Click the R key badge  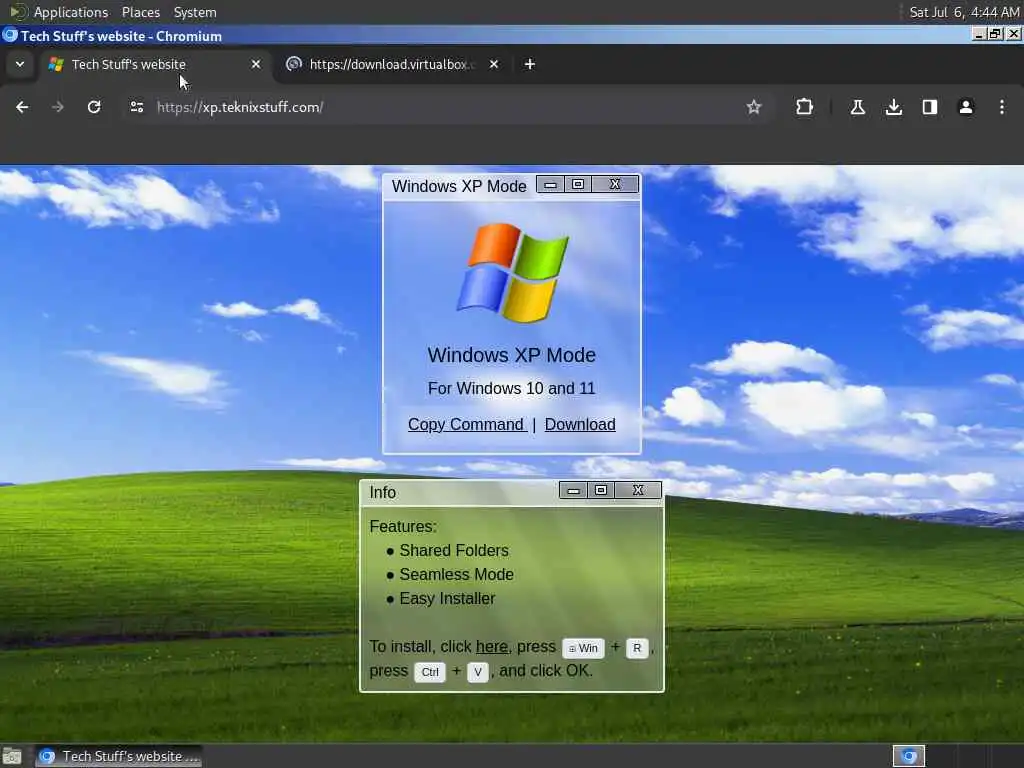point(637,648)
